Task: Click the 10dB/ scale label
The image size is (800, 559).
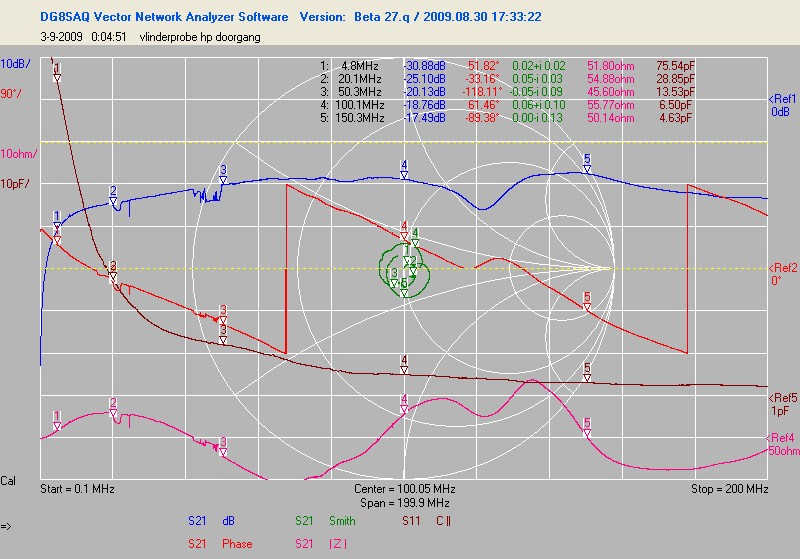Action: pyautogui.click(x=16, y=63)
